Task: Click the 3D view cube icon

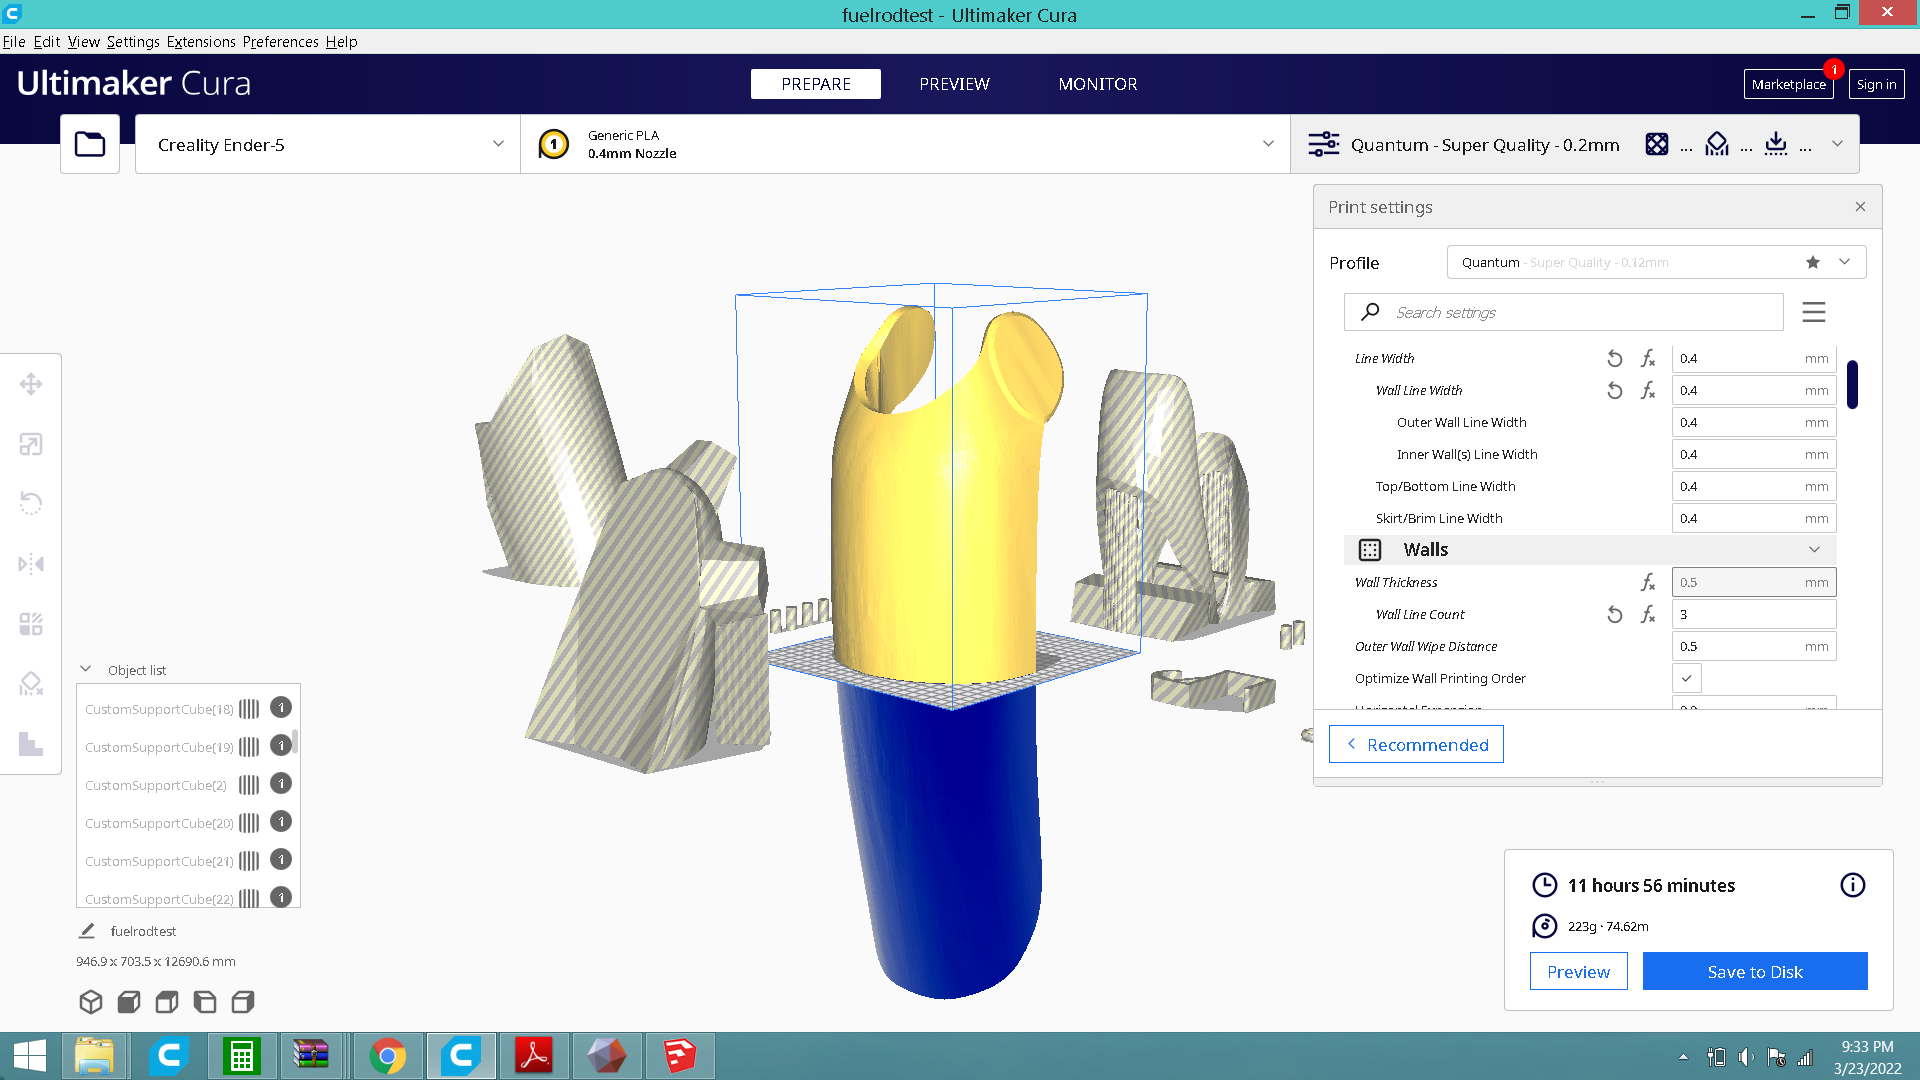Action: point(91,1002)
